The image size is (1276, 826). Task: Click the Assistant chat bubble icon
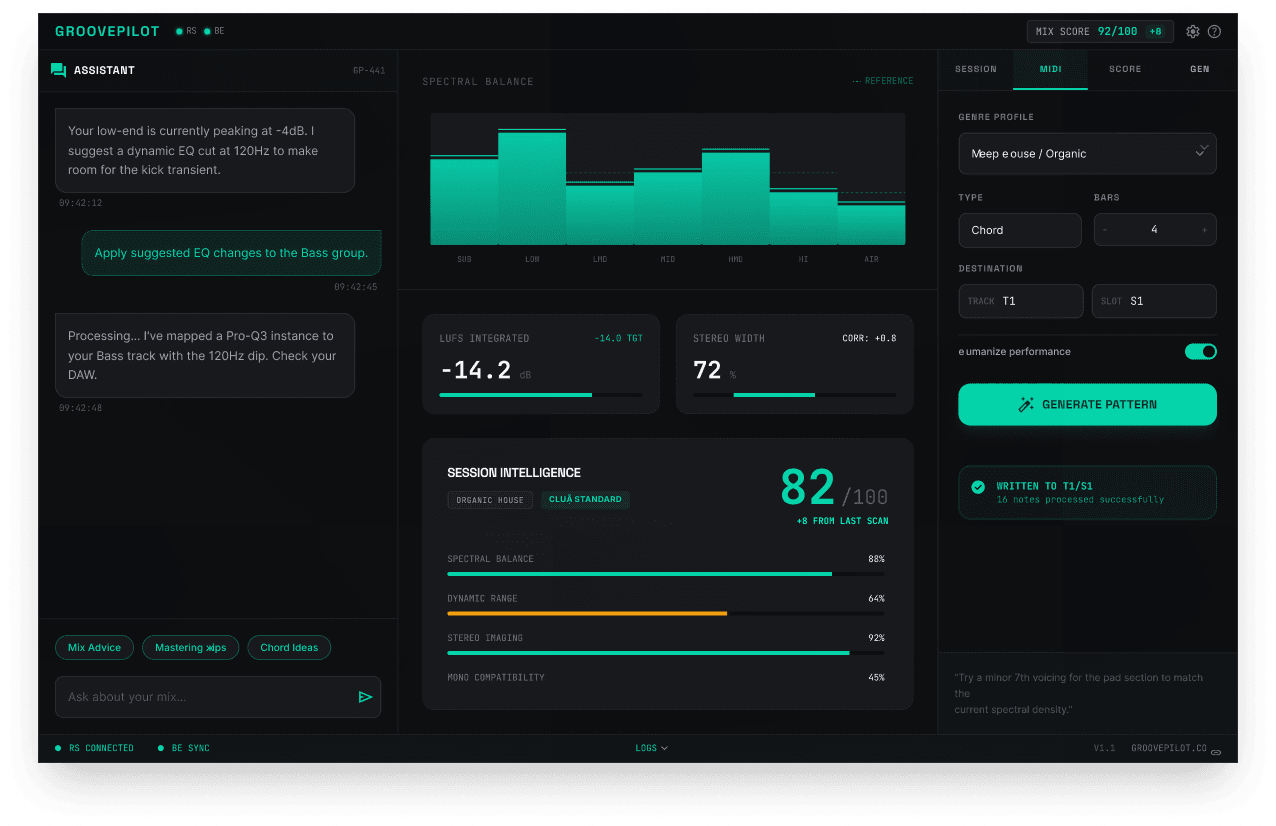click(x=59, y=70)
